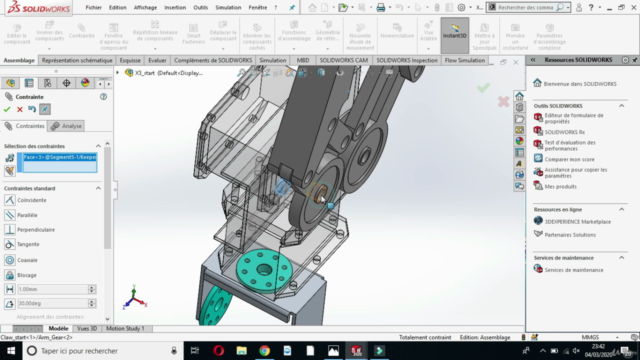The image size is (640, 360).
Task: Click the Contrainte ribbon tool
Action: [82, 31]
